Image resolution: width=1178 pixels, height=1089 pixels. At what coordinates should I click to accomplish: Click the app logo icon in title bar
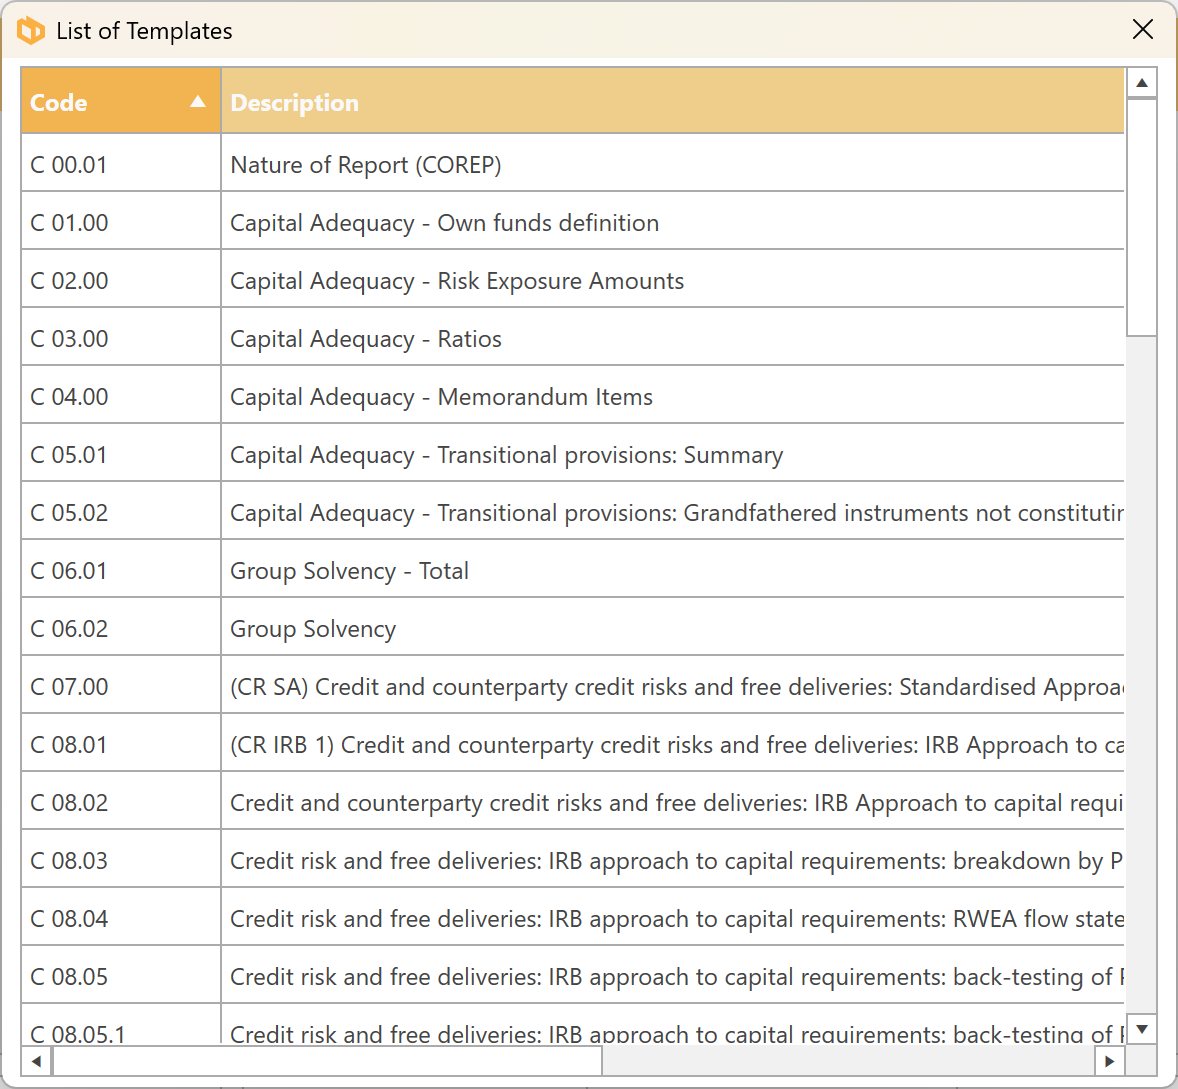(x=31, y=31)
